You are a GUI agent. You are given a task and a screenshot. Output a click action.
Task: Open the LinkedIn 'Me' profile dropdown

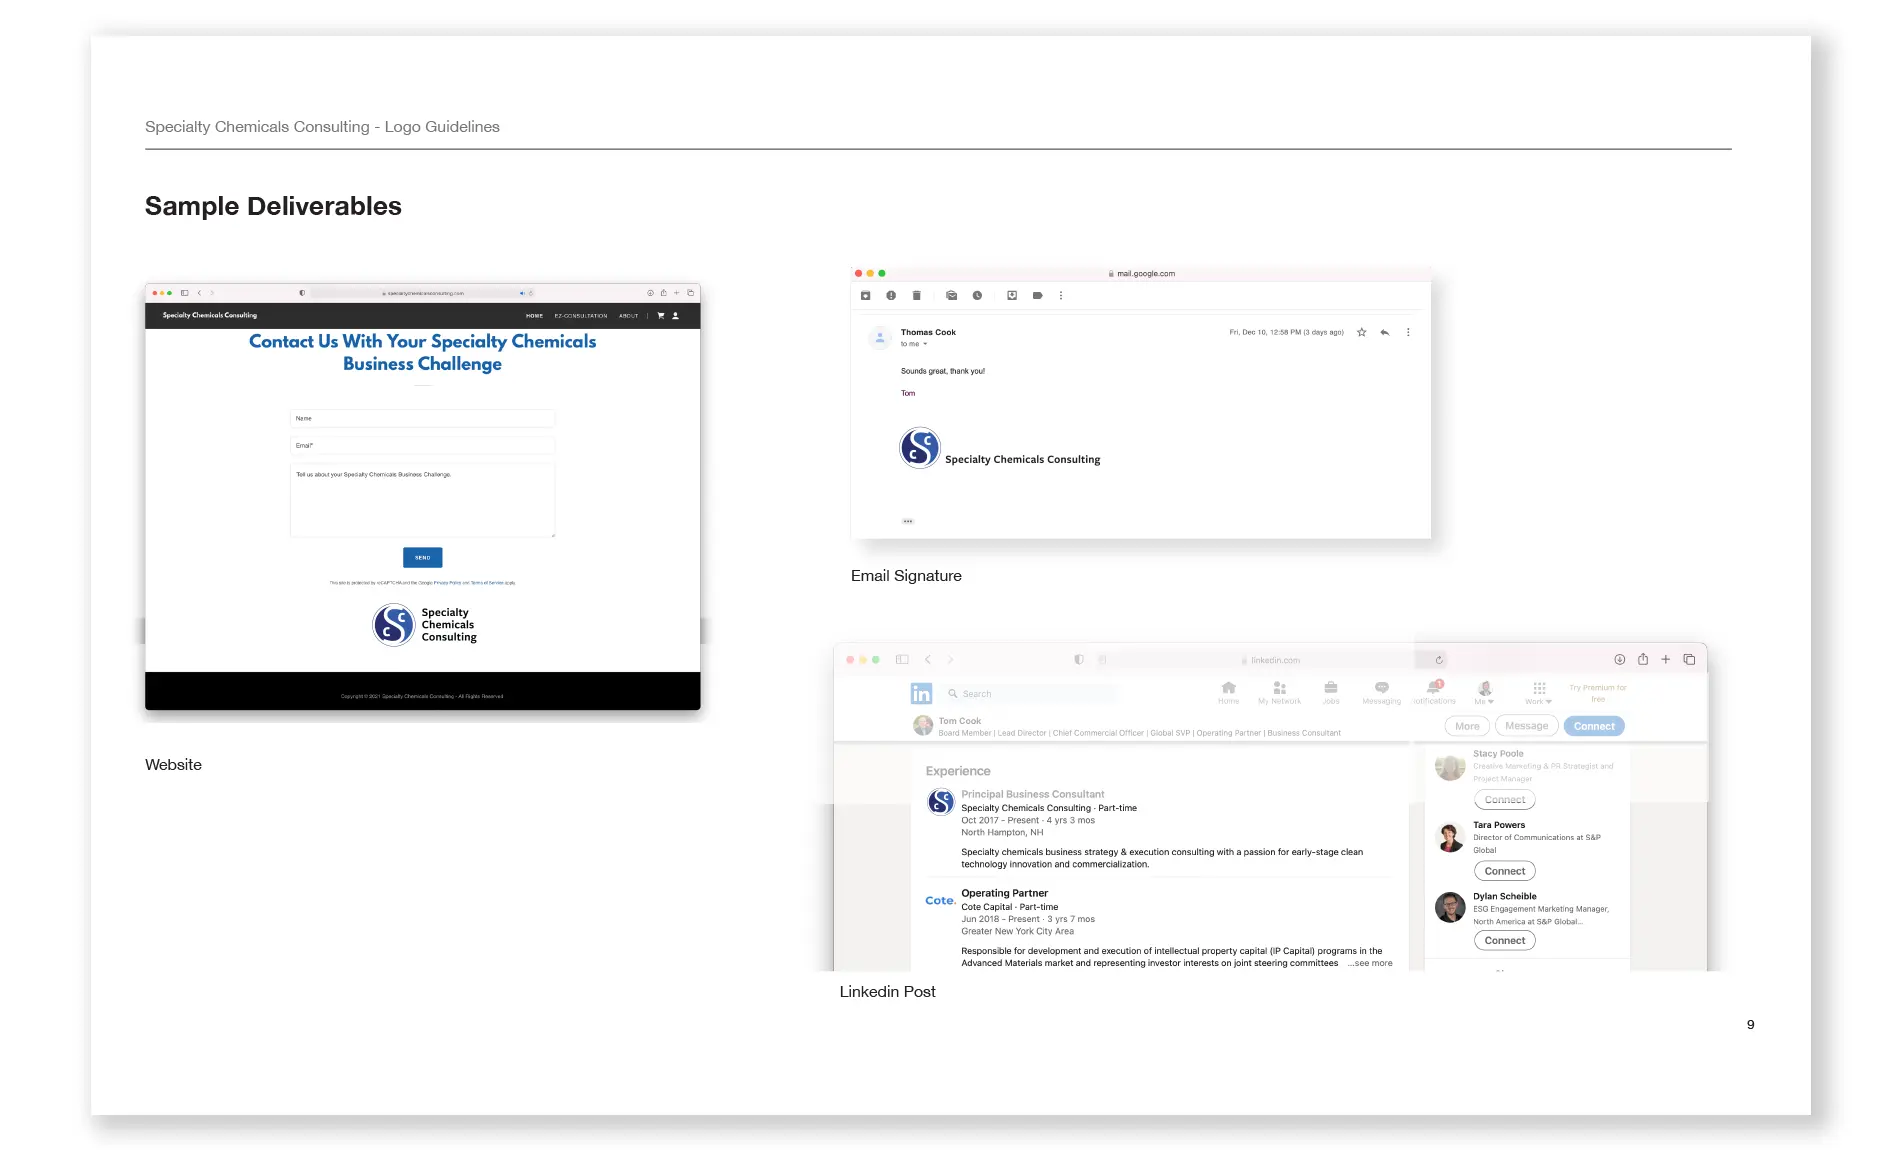pos(1485,692)
